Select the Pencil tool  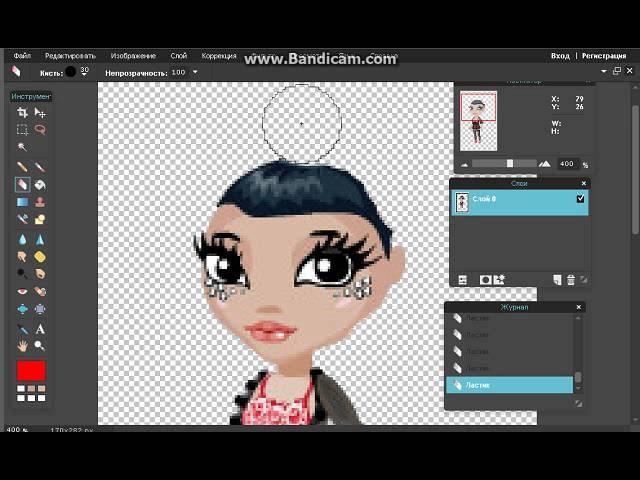[22, 167]
